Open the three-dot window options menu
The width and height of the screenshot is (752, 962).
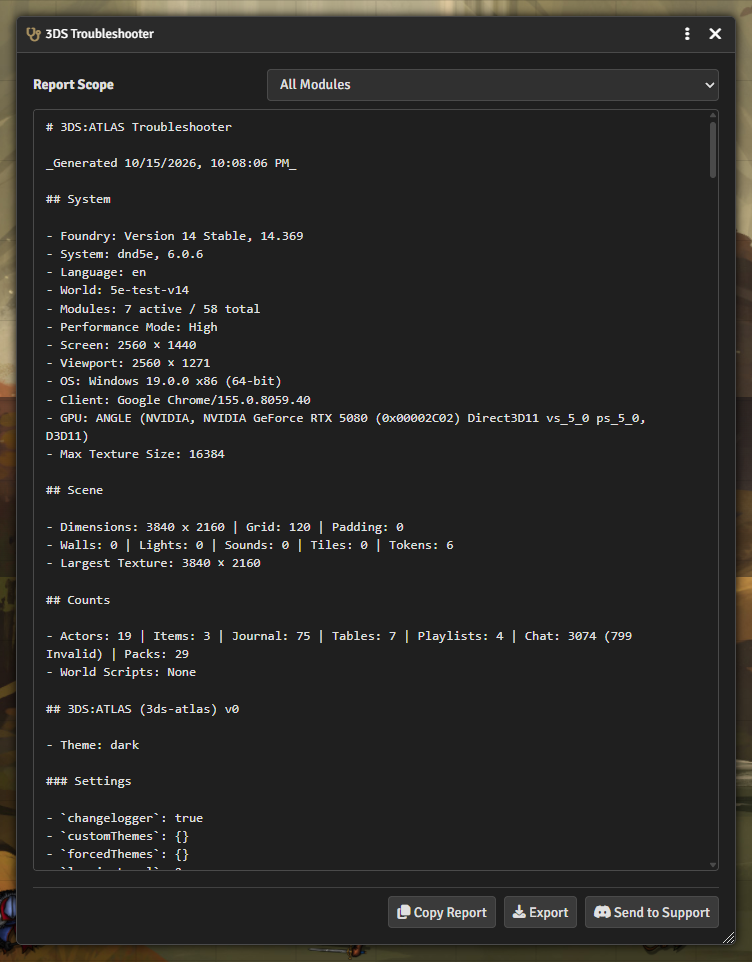tap(687, 34)
